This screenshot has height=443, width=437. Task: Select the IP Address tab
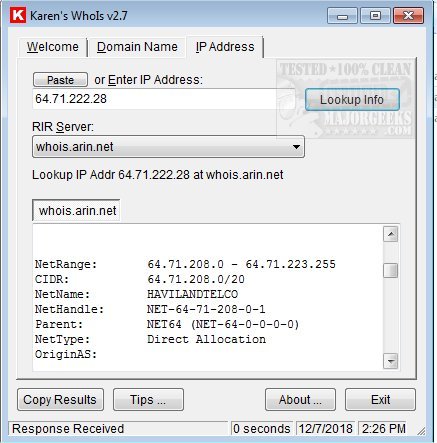point(225,47)
